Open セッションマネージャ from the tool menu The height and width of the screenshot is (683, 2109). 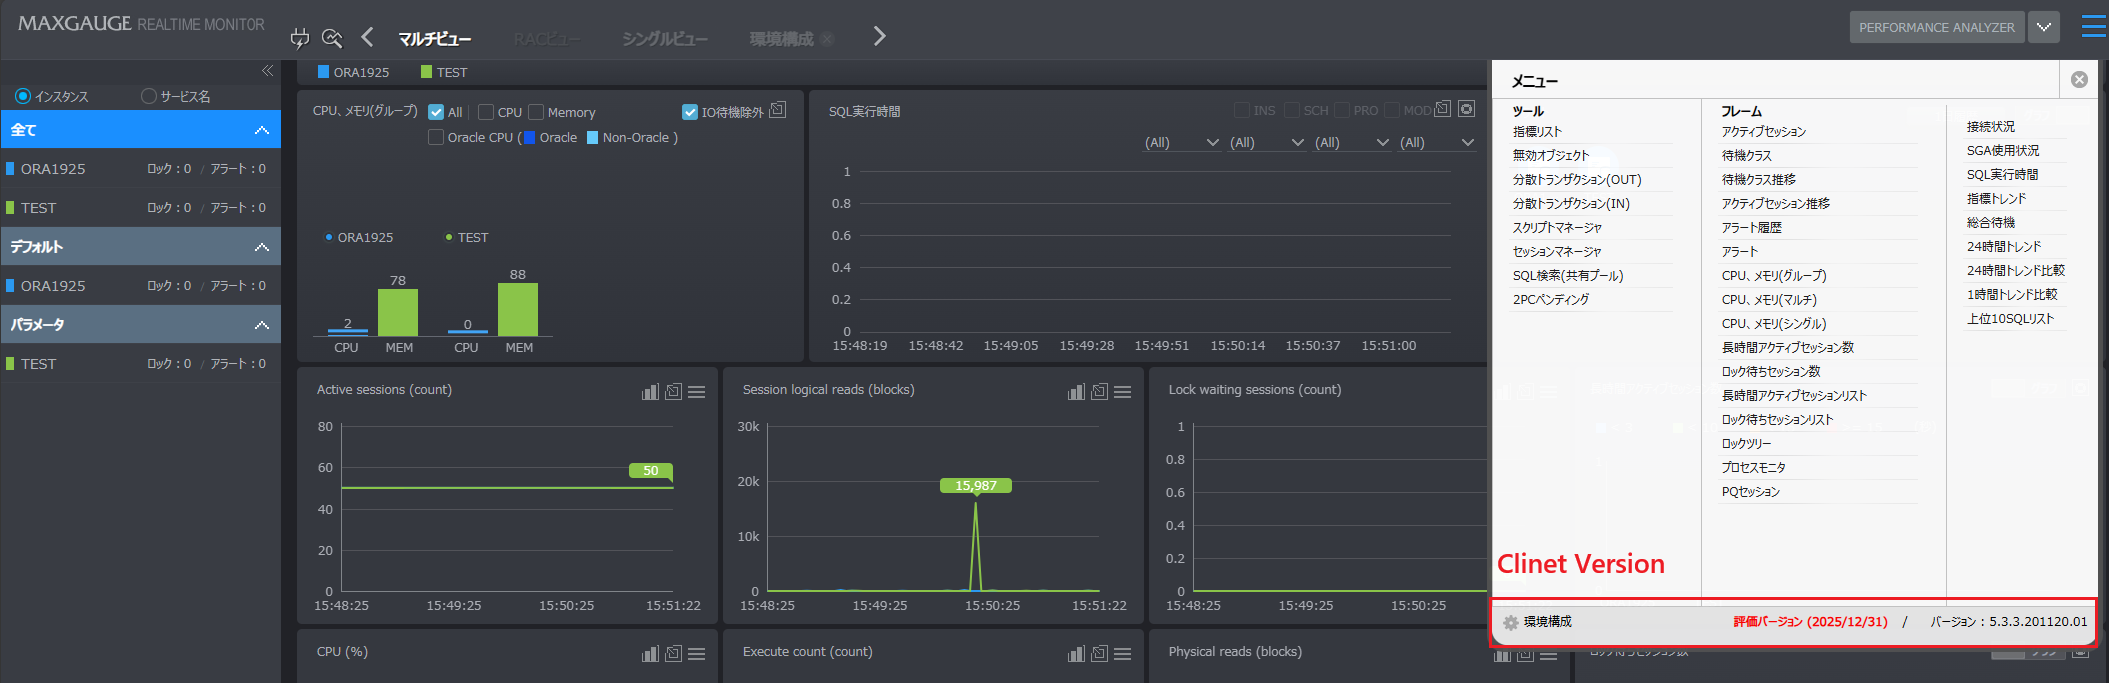[1556, 252]
